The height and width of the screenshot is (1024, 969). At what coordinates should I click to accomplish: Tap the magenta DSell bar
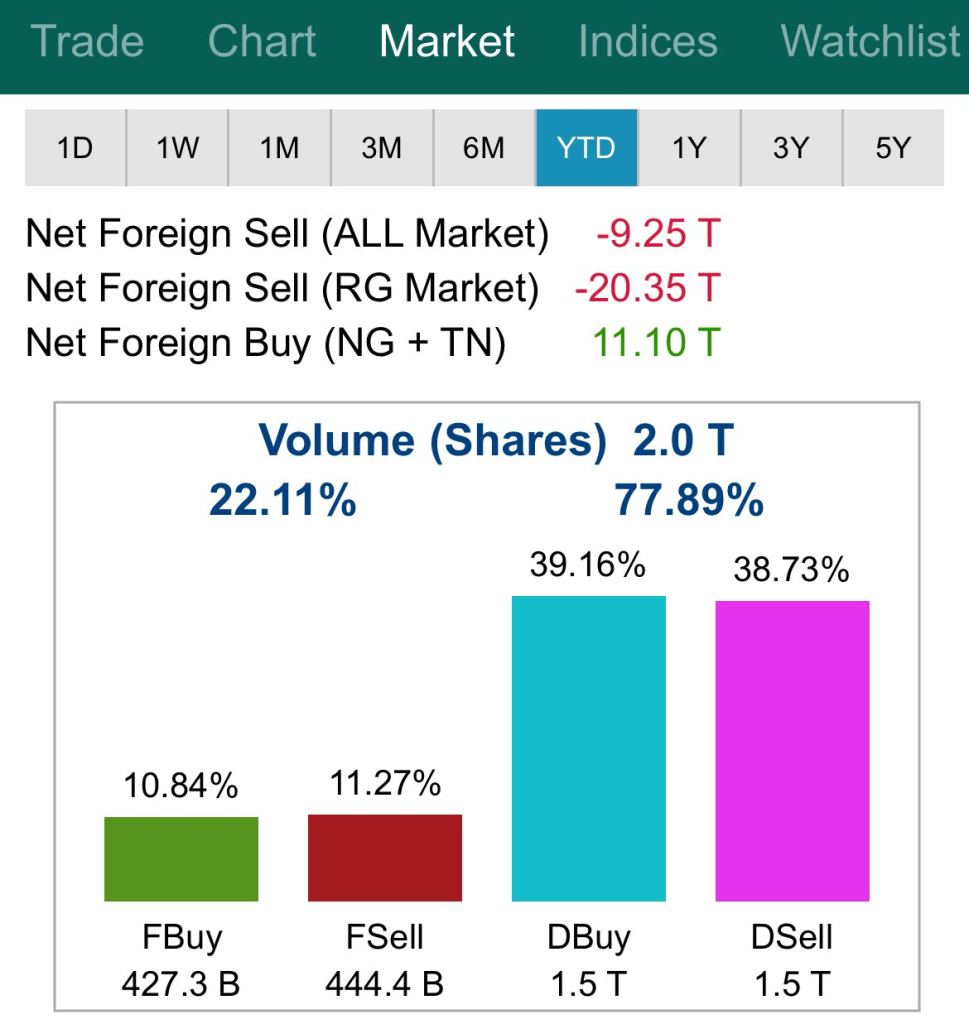click(792, 750)
